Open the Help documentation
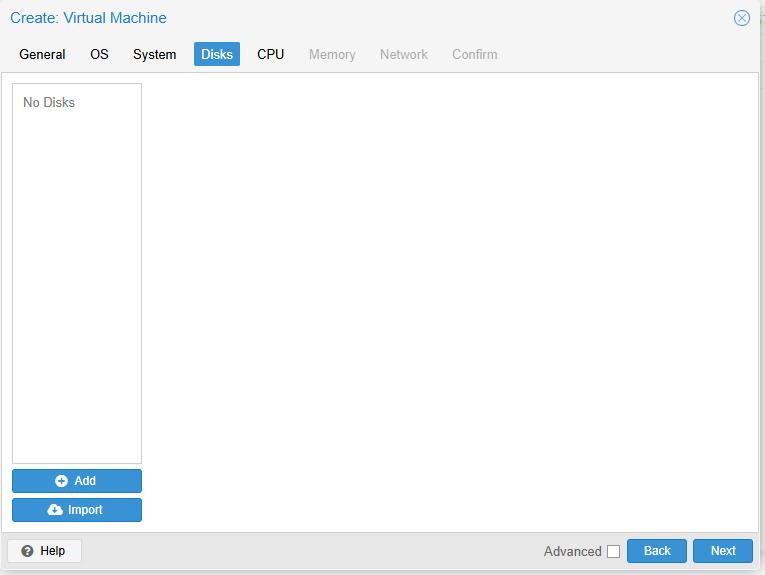This screenshot has width=765, height=575. (x=44, y=551)
